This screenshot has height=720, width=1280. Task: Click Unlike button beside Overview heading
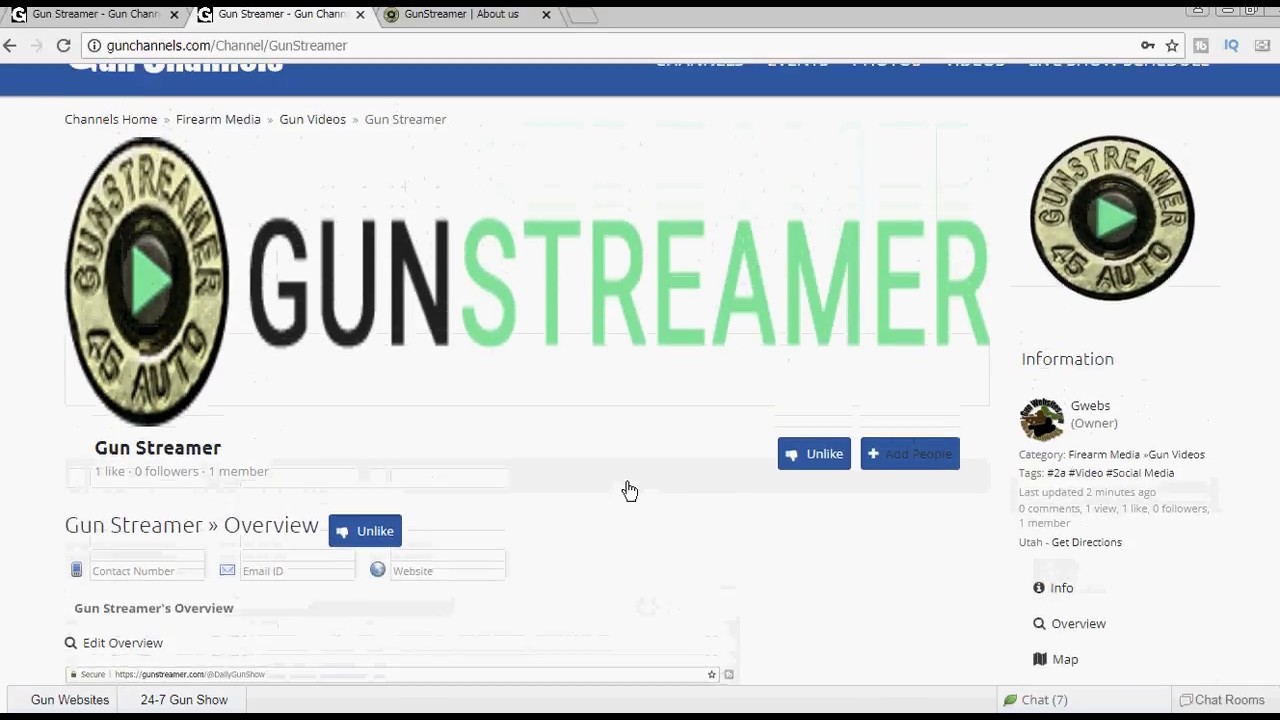(365, 531)
